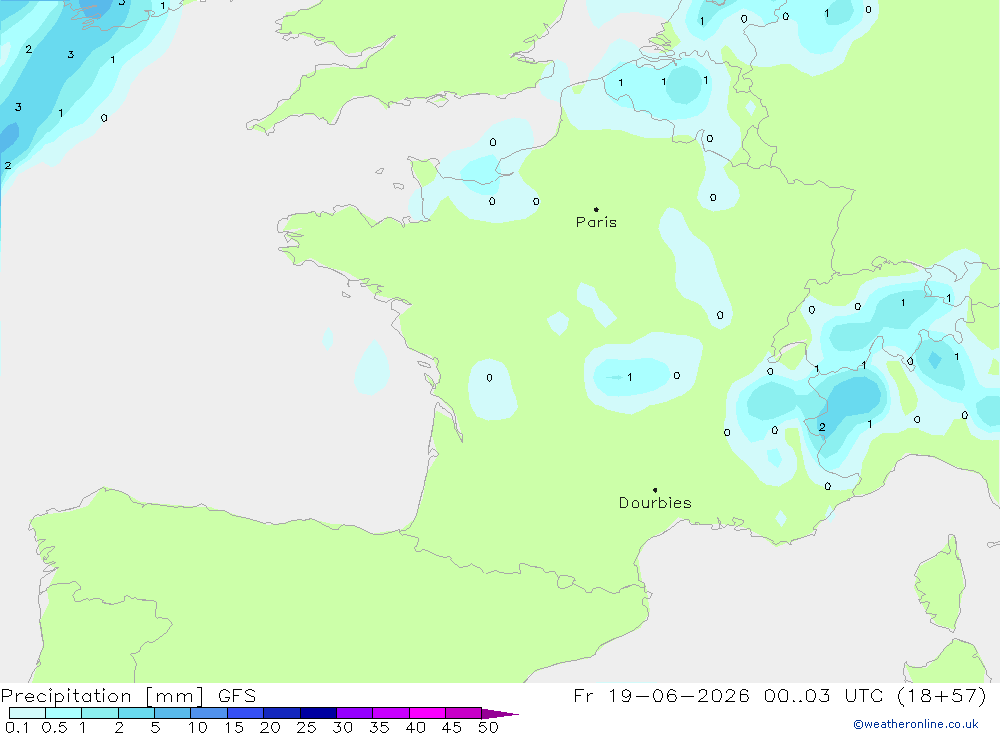Click the 30 legend scale label
Screen dimensions: 1000x733
(342, 727)
